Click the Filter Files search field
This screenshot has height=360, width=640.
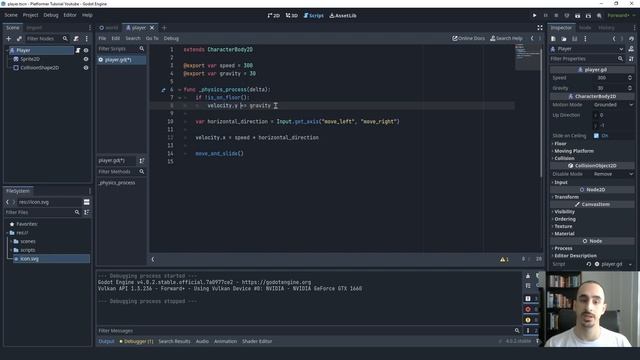[x=43, y=212]
